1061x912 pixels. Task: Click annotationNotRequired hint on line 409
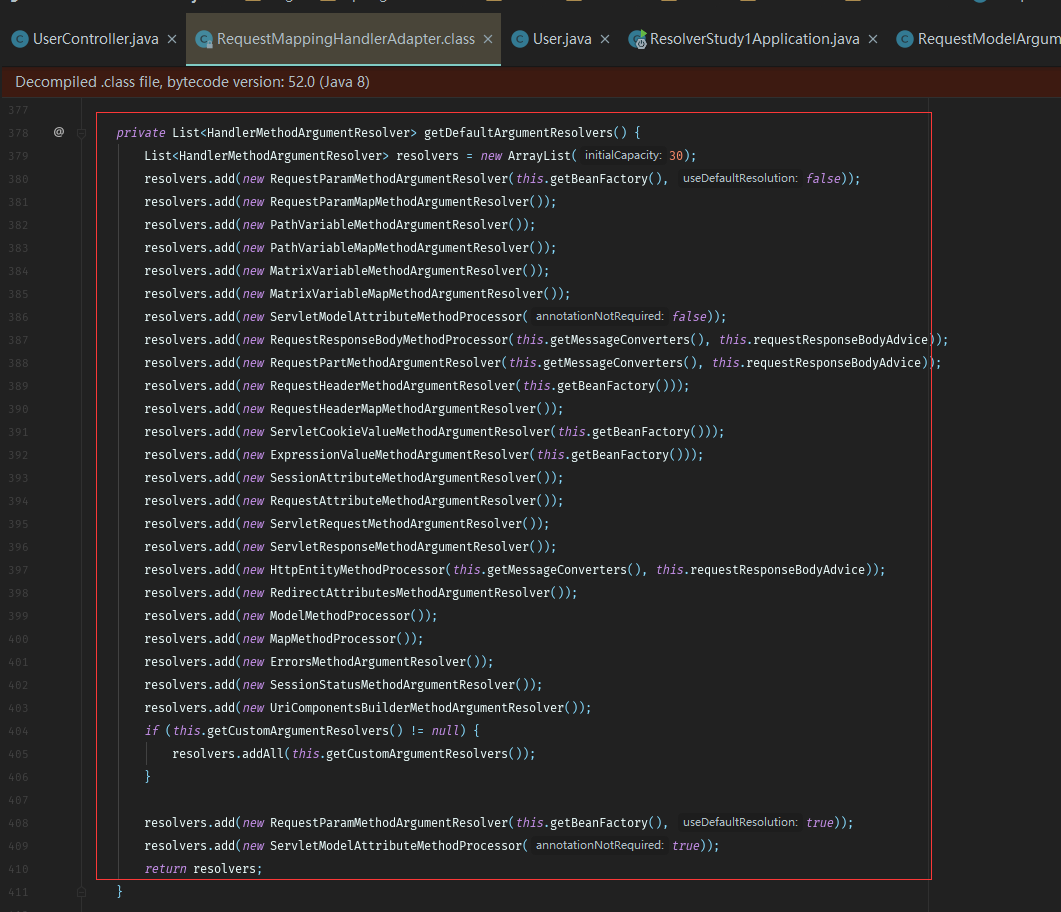click(x=600, y=846)
